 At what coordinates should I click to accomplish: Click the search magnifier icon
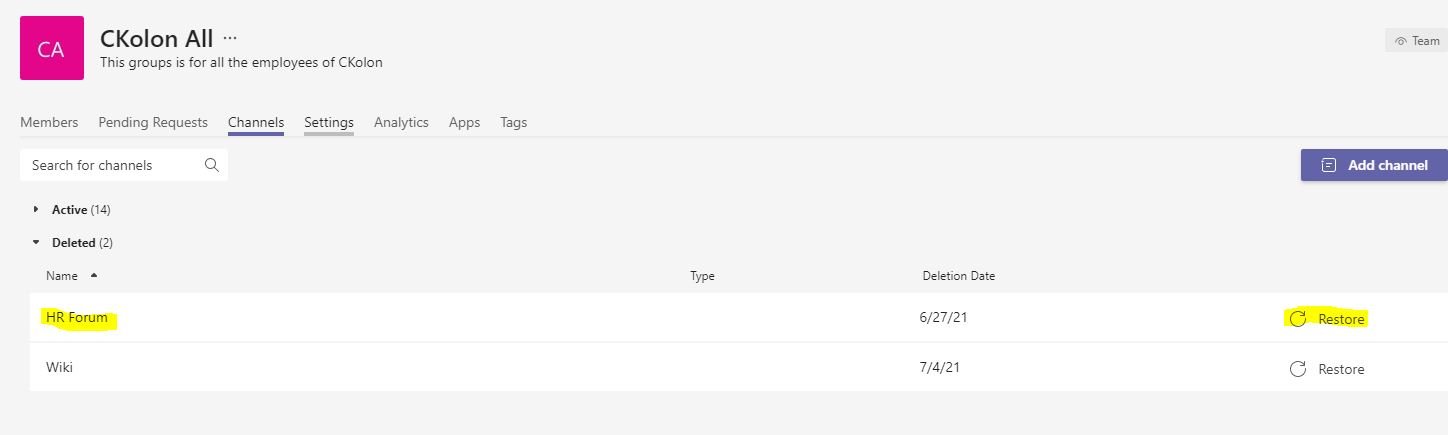[x=212, y=165]
